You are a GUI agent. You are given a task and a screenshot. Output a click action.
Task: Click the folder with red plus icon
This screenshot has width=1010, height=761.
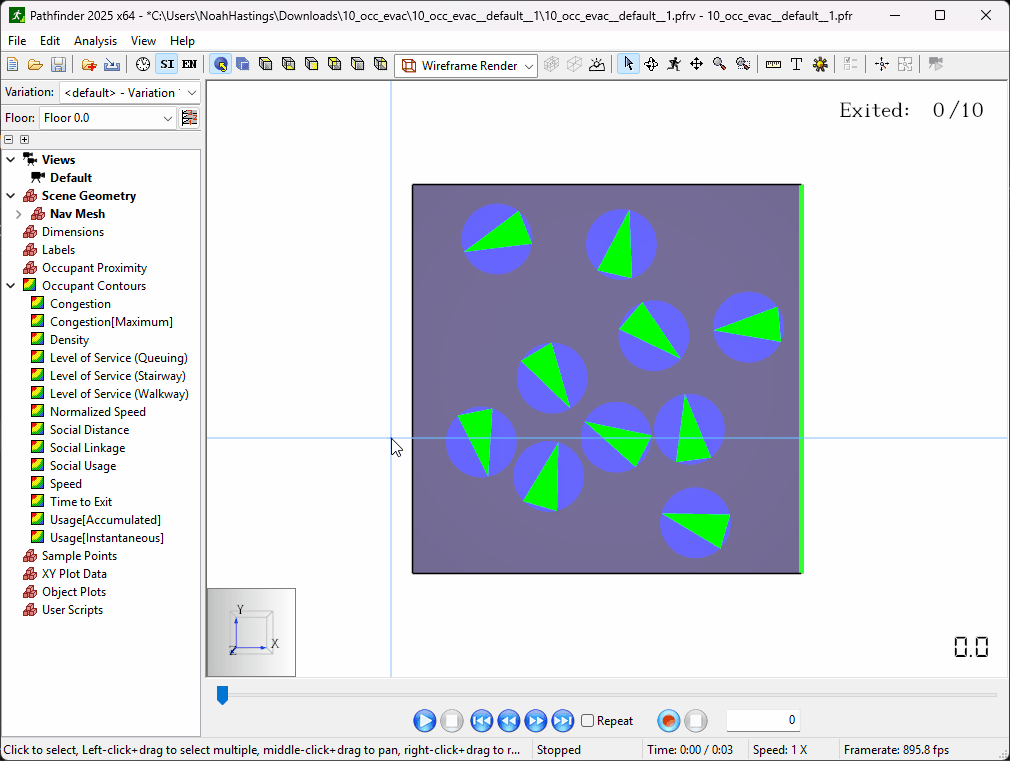pos(89,64)
